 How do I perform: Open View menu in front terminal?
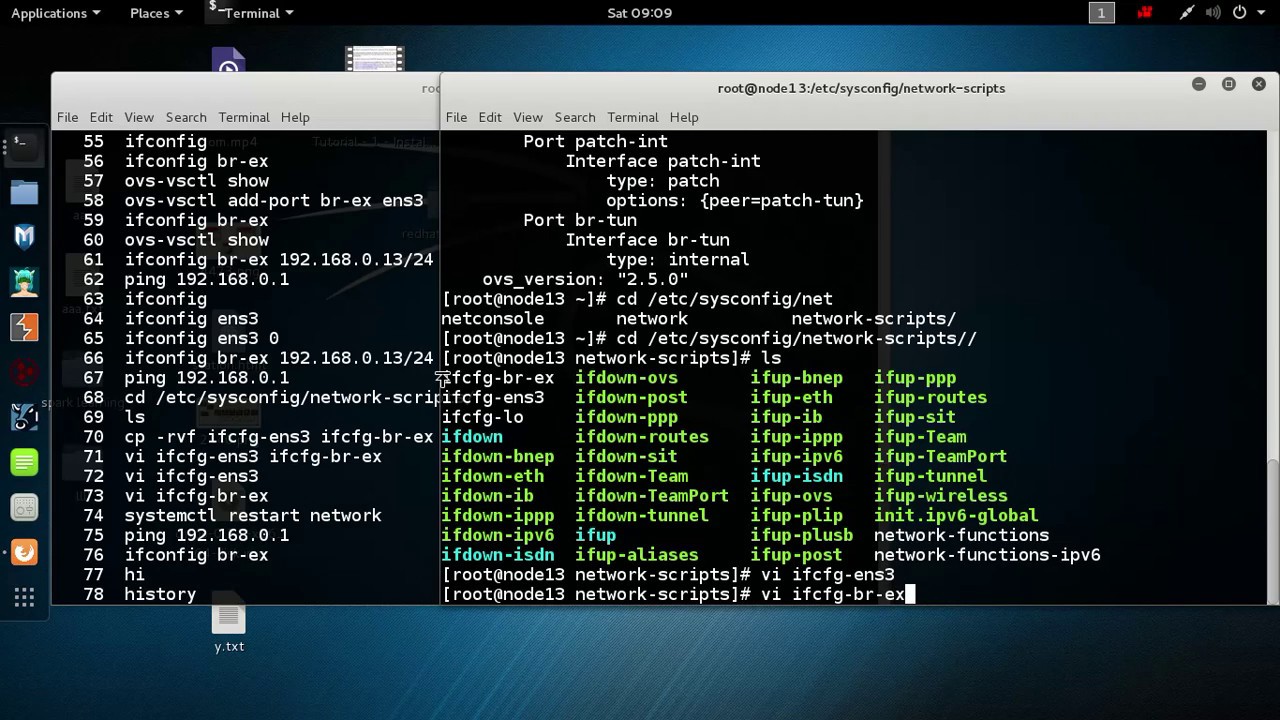point(528,117)
